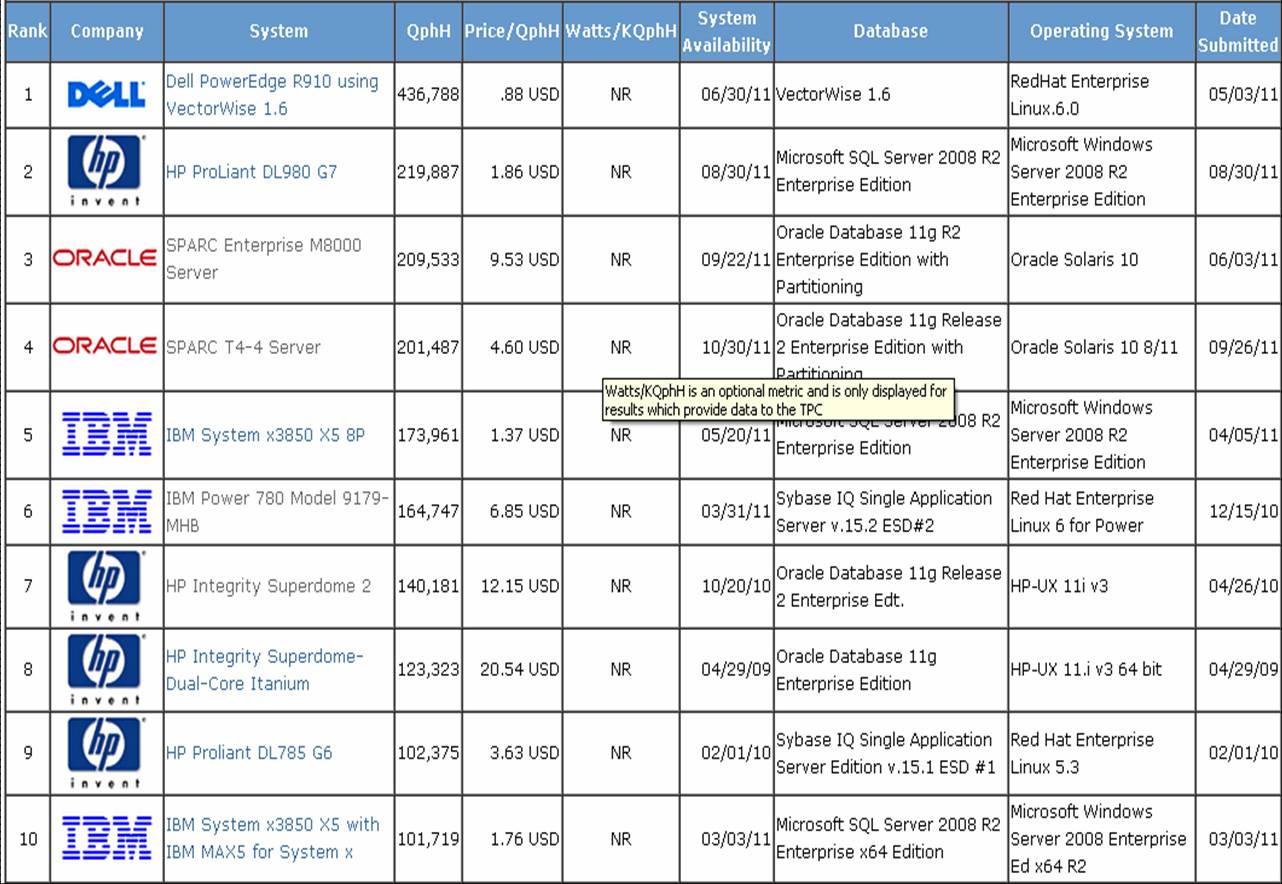The image size is (1282, 884).
Task: Click the IBM logo beside Power 780 Model
Action: (x=106, y=511)
